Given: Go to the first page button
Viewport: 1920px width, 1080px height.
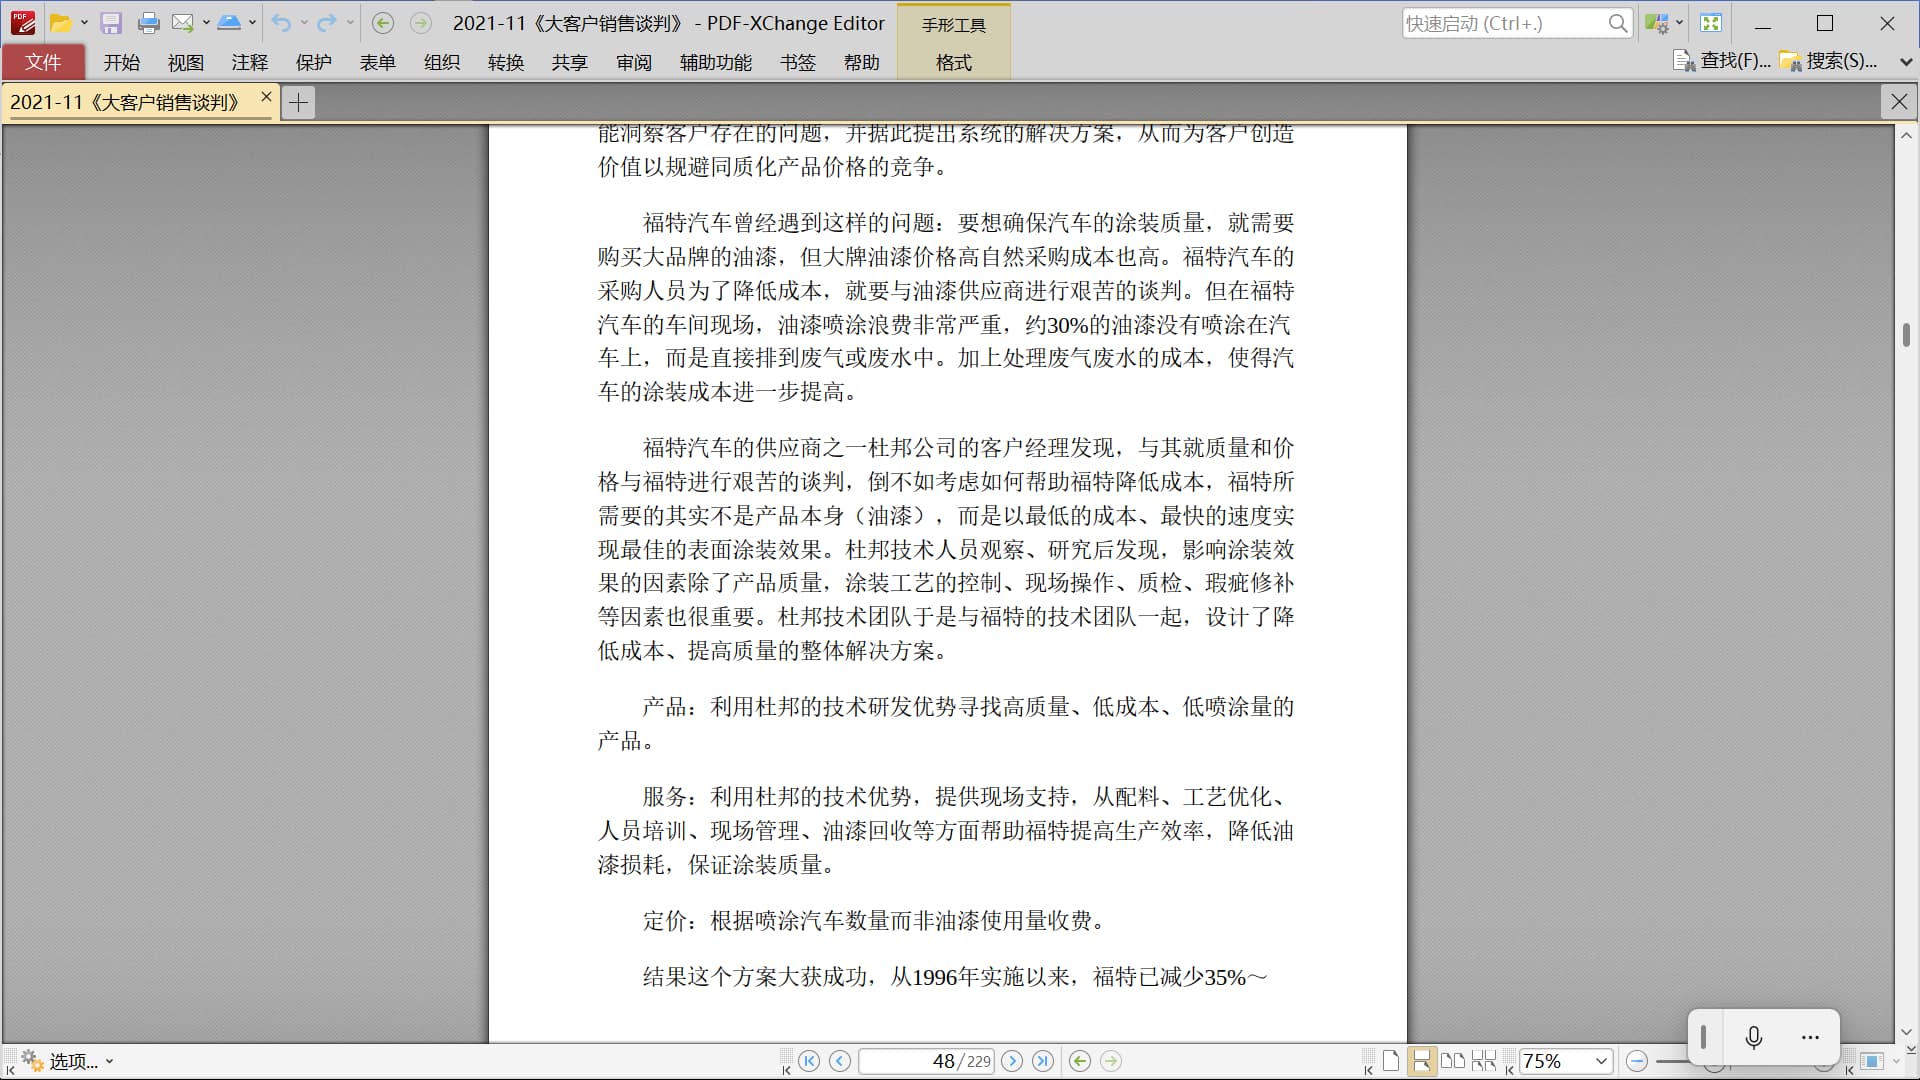Looking at the screenshot, I should [809, 1061].
